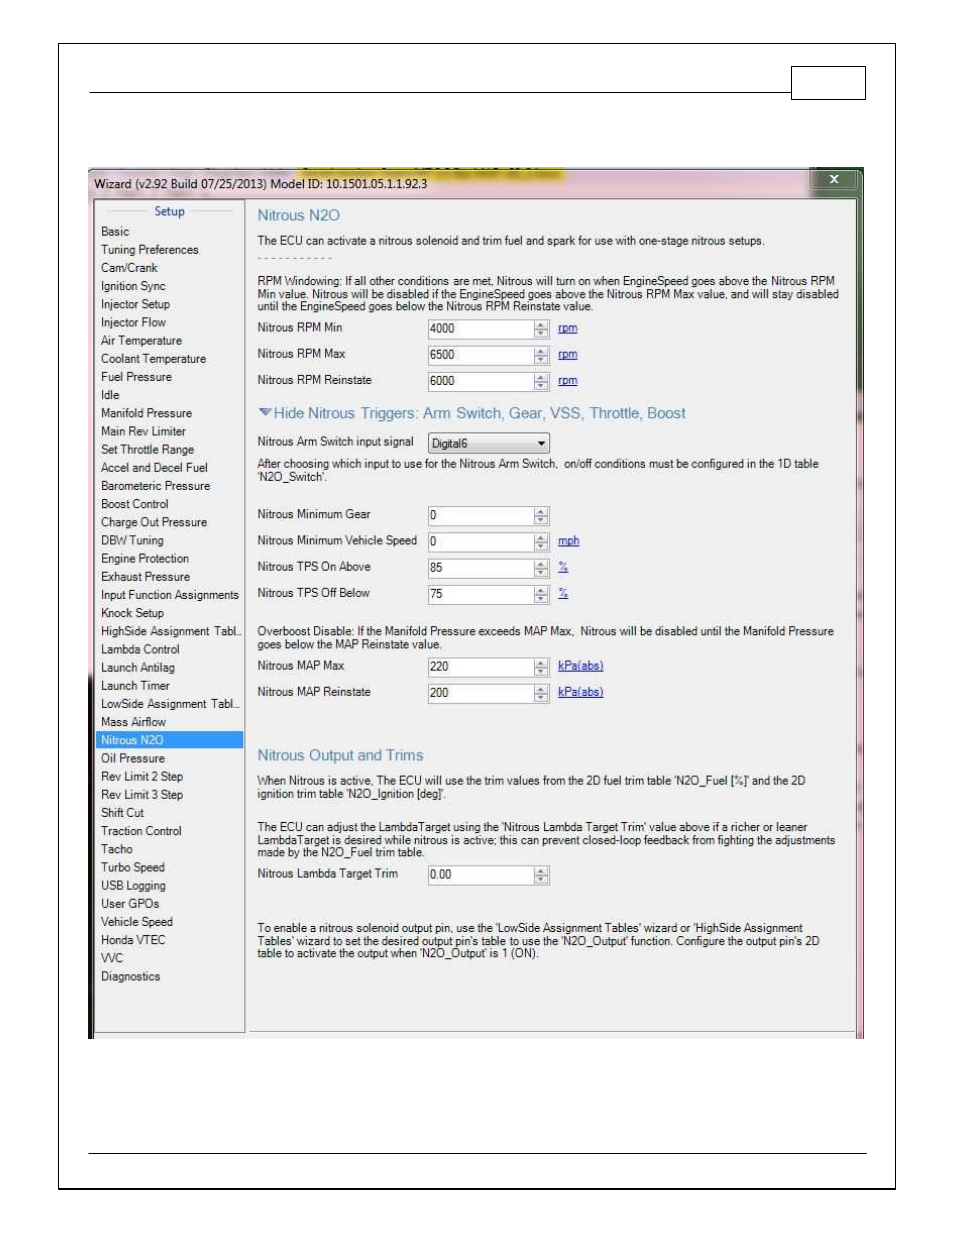Open the Rev Limit 2 Step page
Viewport: 954px width, 1235px height.
tap(142, 777)
